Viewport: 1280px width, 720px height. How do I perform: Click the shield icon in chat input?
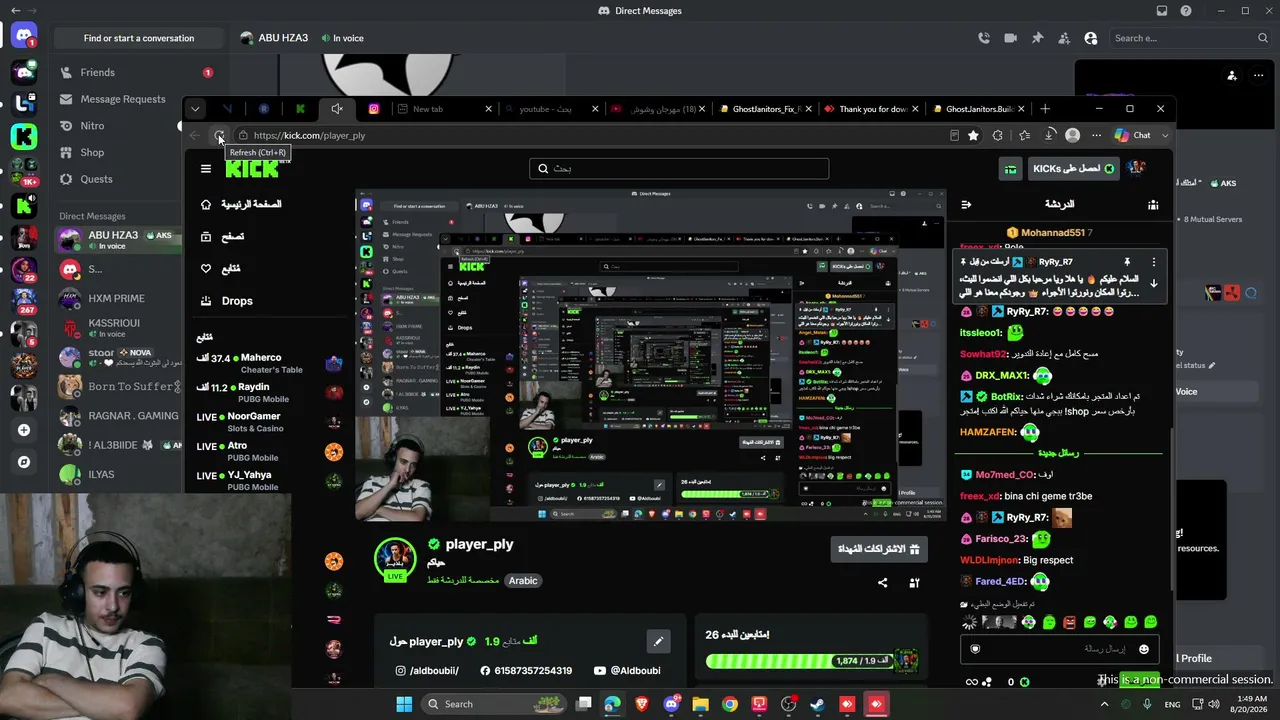coord(975,649)
